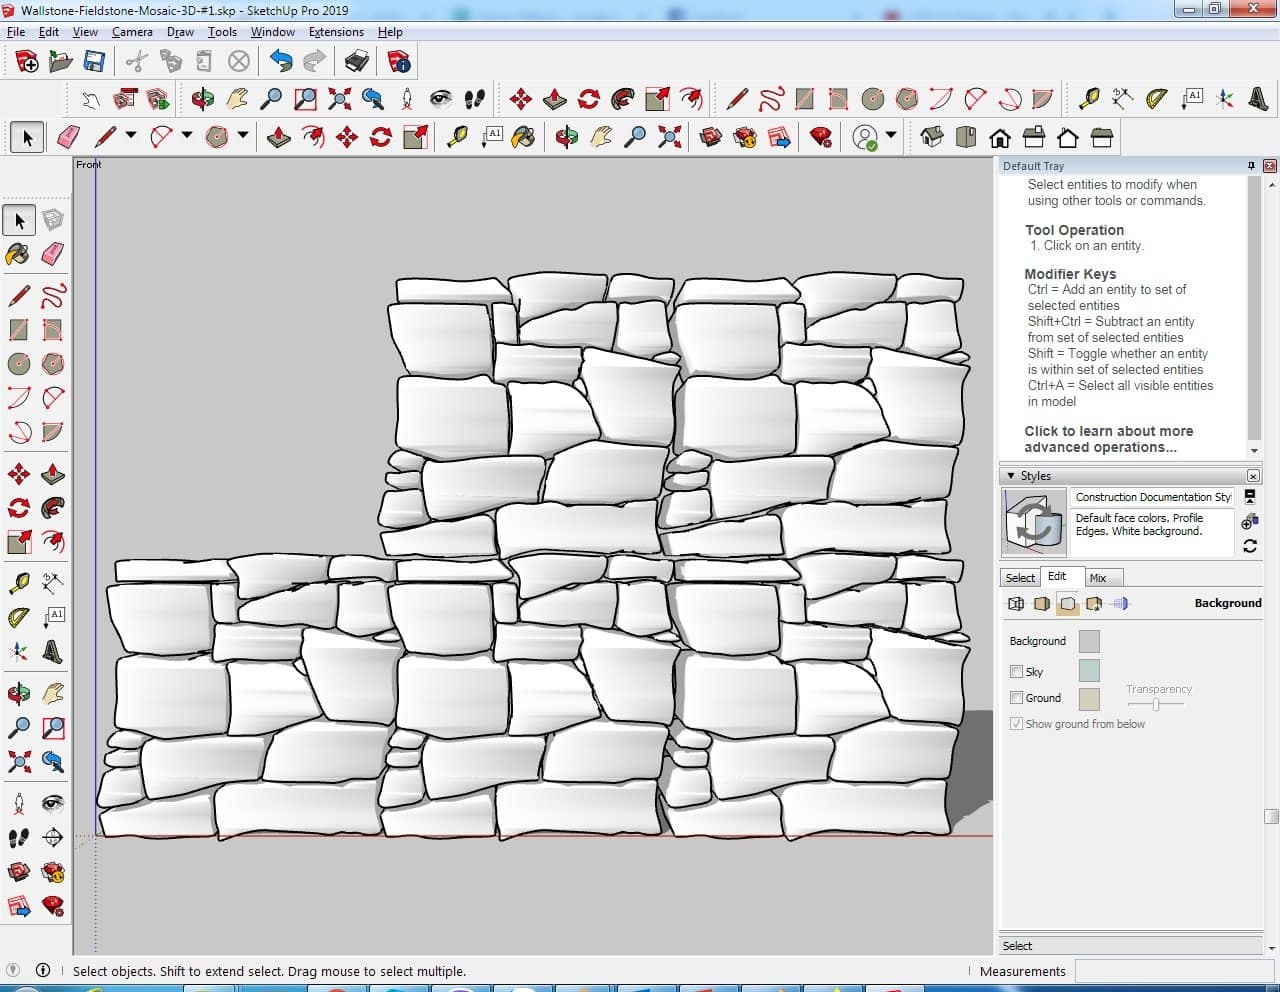Open Model Info from the toolbar

click(399, 62)
